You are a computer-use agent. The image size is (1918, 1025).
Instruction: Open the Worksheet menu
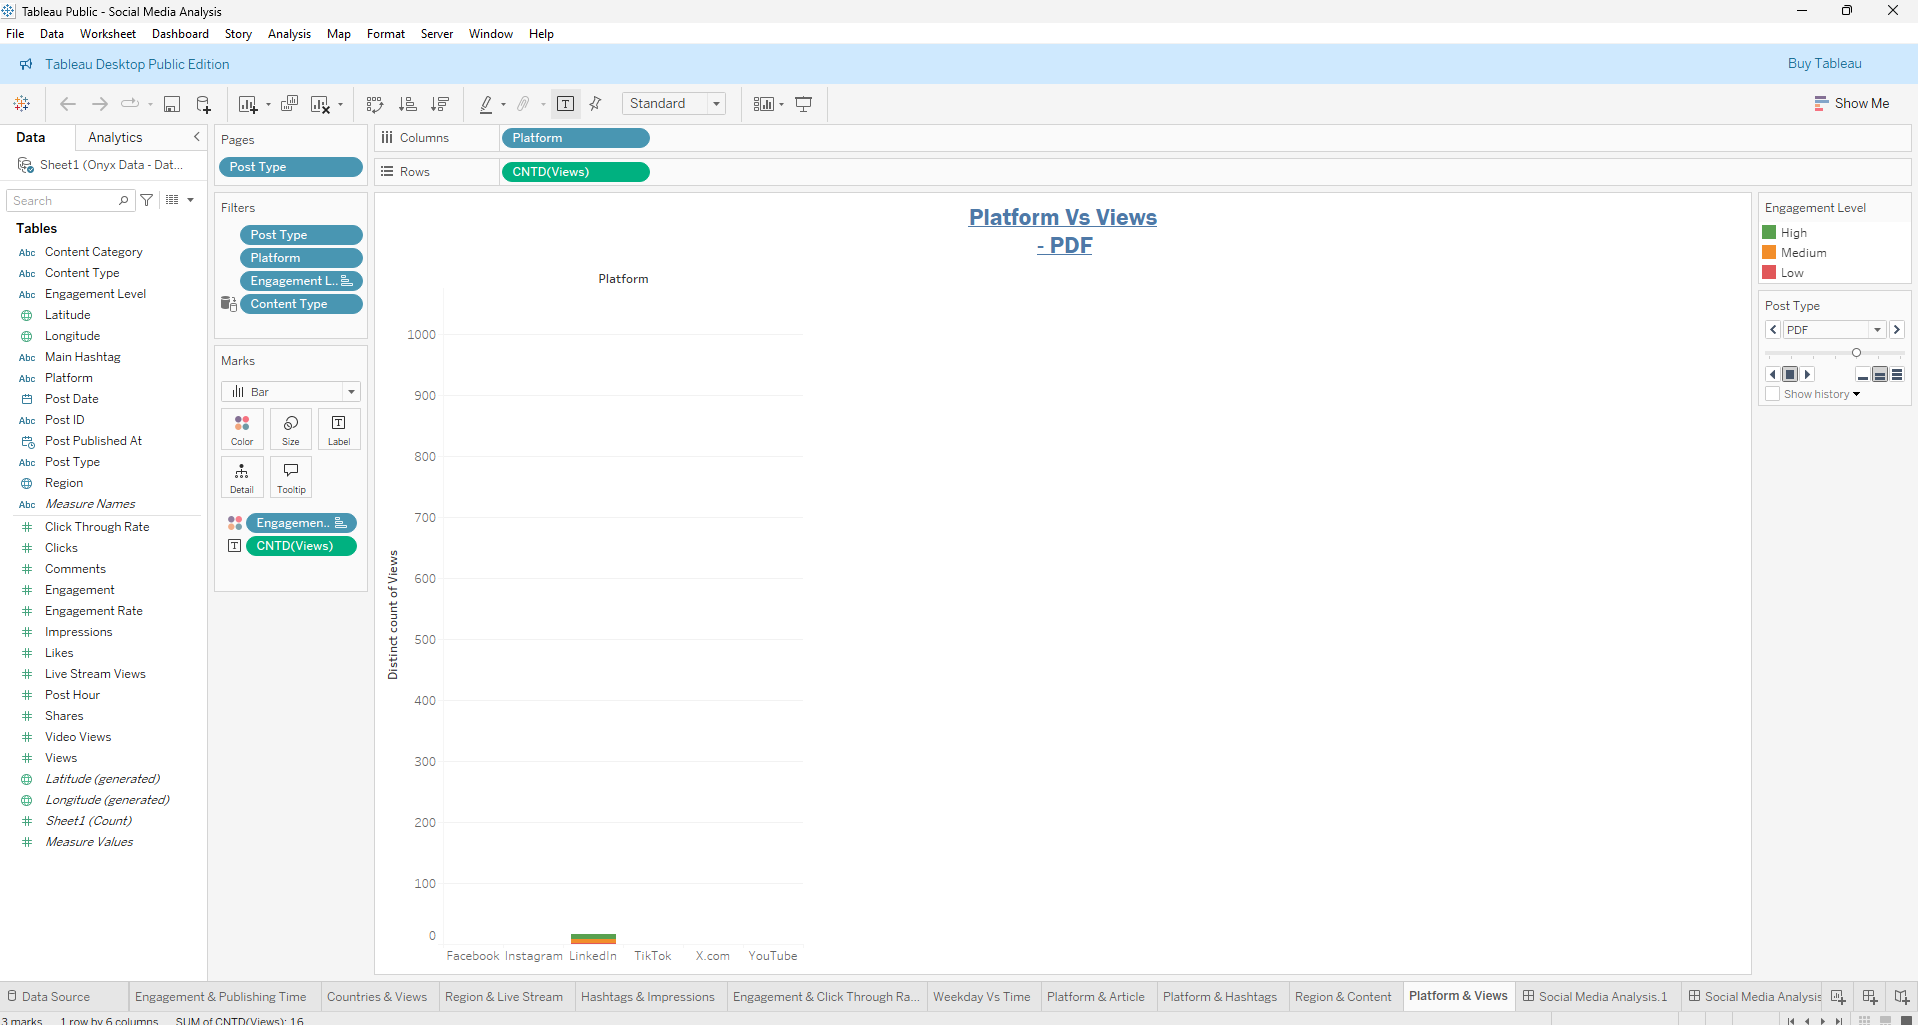108,34
